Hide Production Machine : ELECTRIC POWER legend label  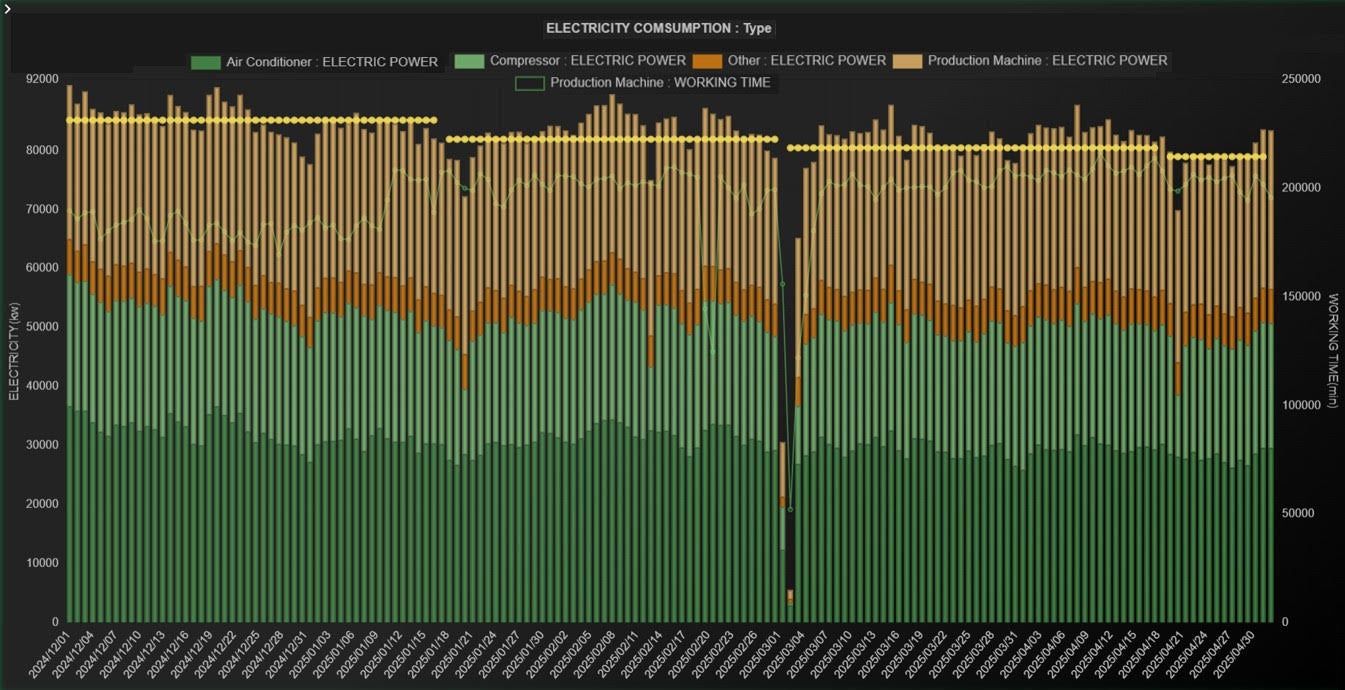click(x=1047, y=61)
